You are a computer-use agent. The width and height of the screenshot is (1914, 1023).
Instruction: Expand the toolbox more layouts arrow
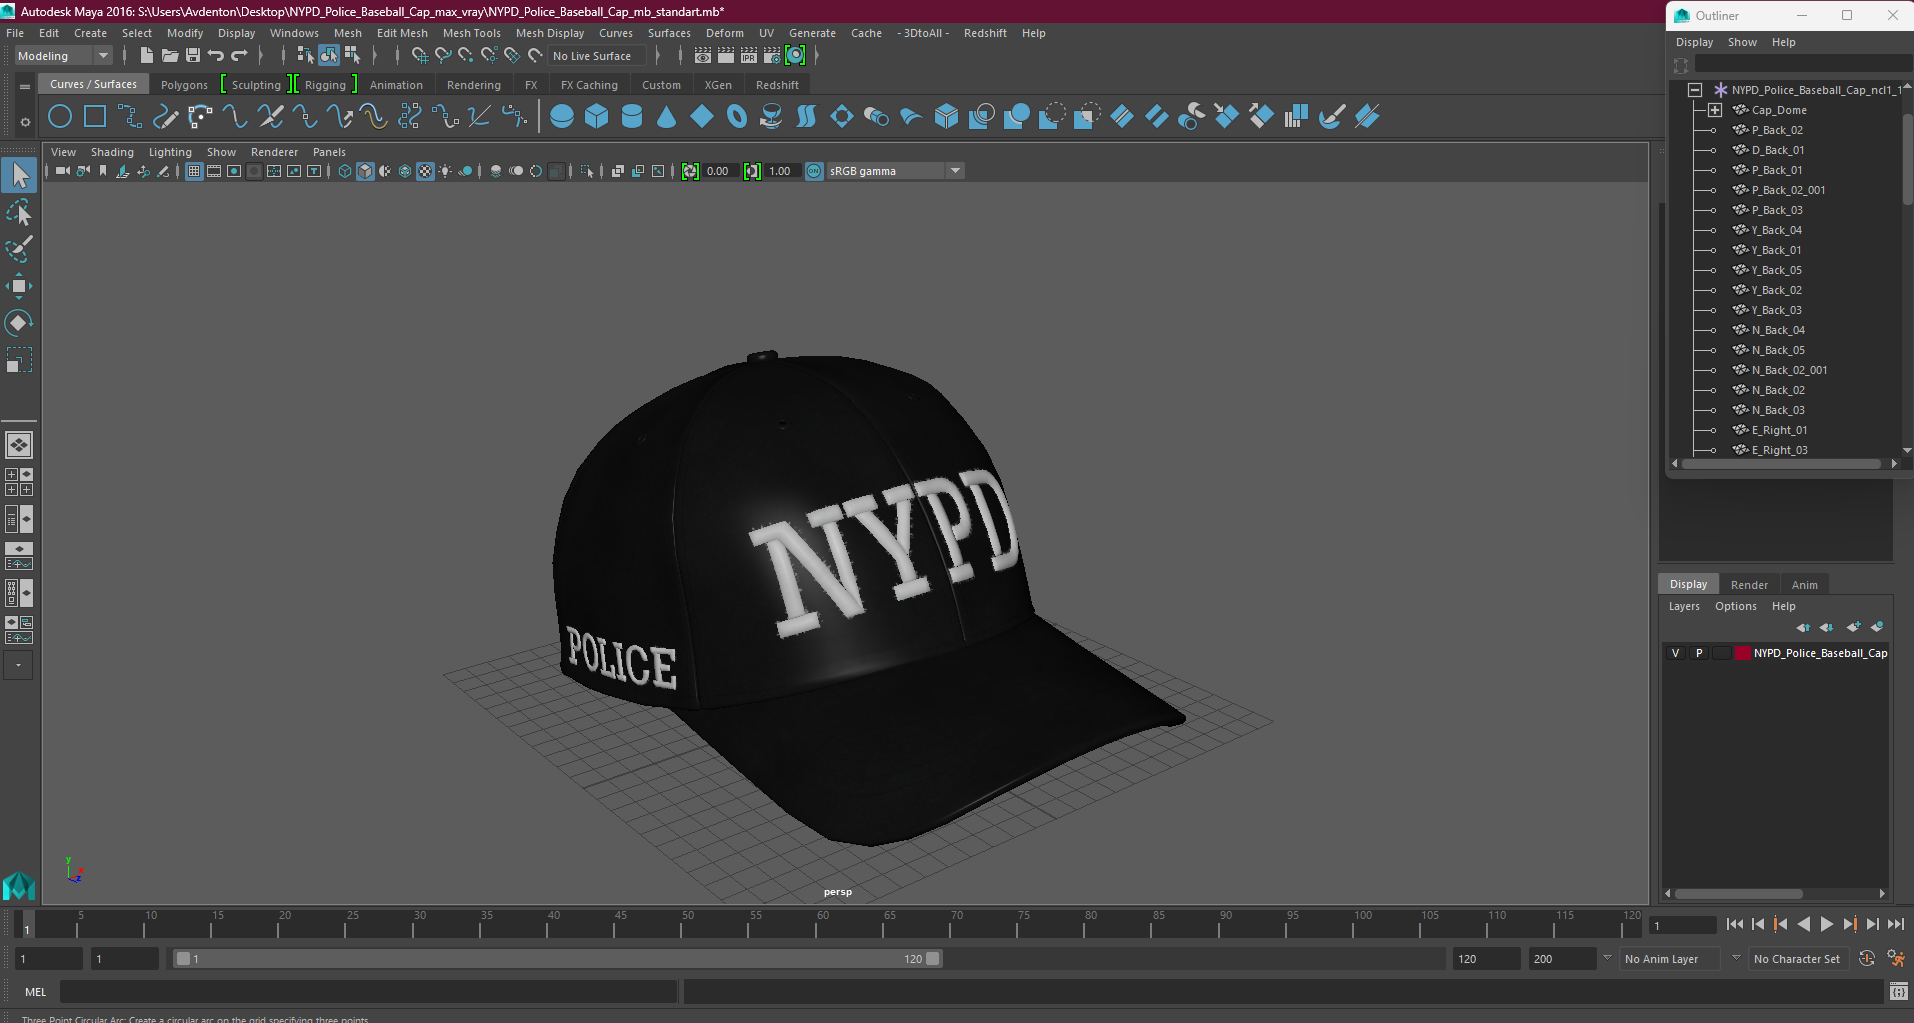coord(19,665)
